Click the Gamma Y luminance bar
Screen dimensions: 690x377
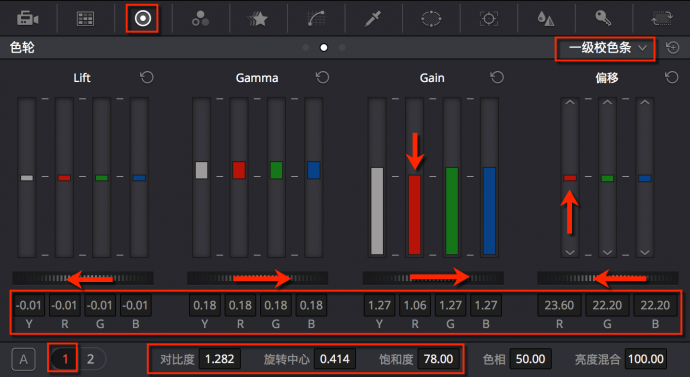click(x=202, y=177)
